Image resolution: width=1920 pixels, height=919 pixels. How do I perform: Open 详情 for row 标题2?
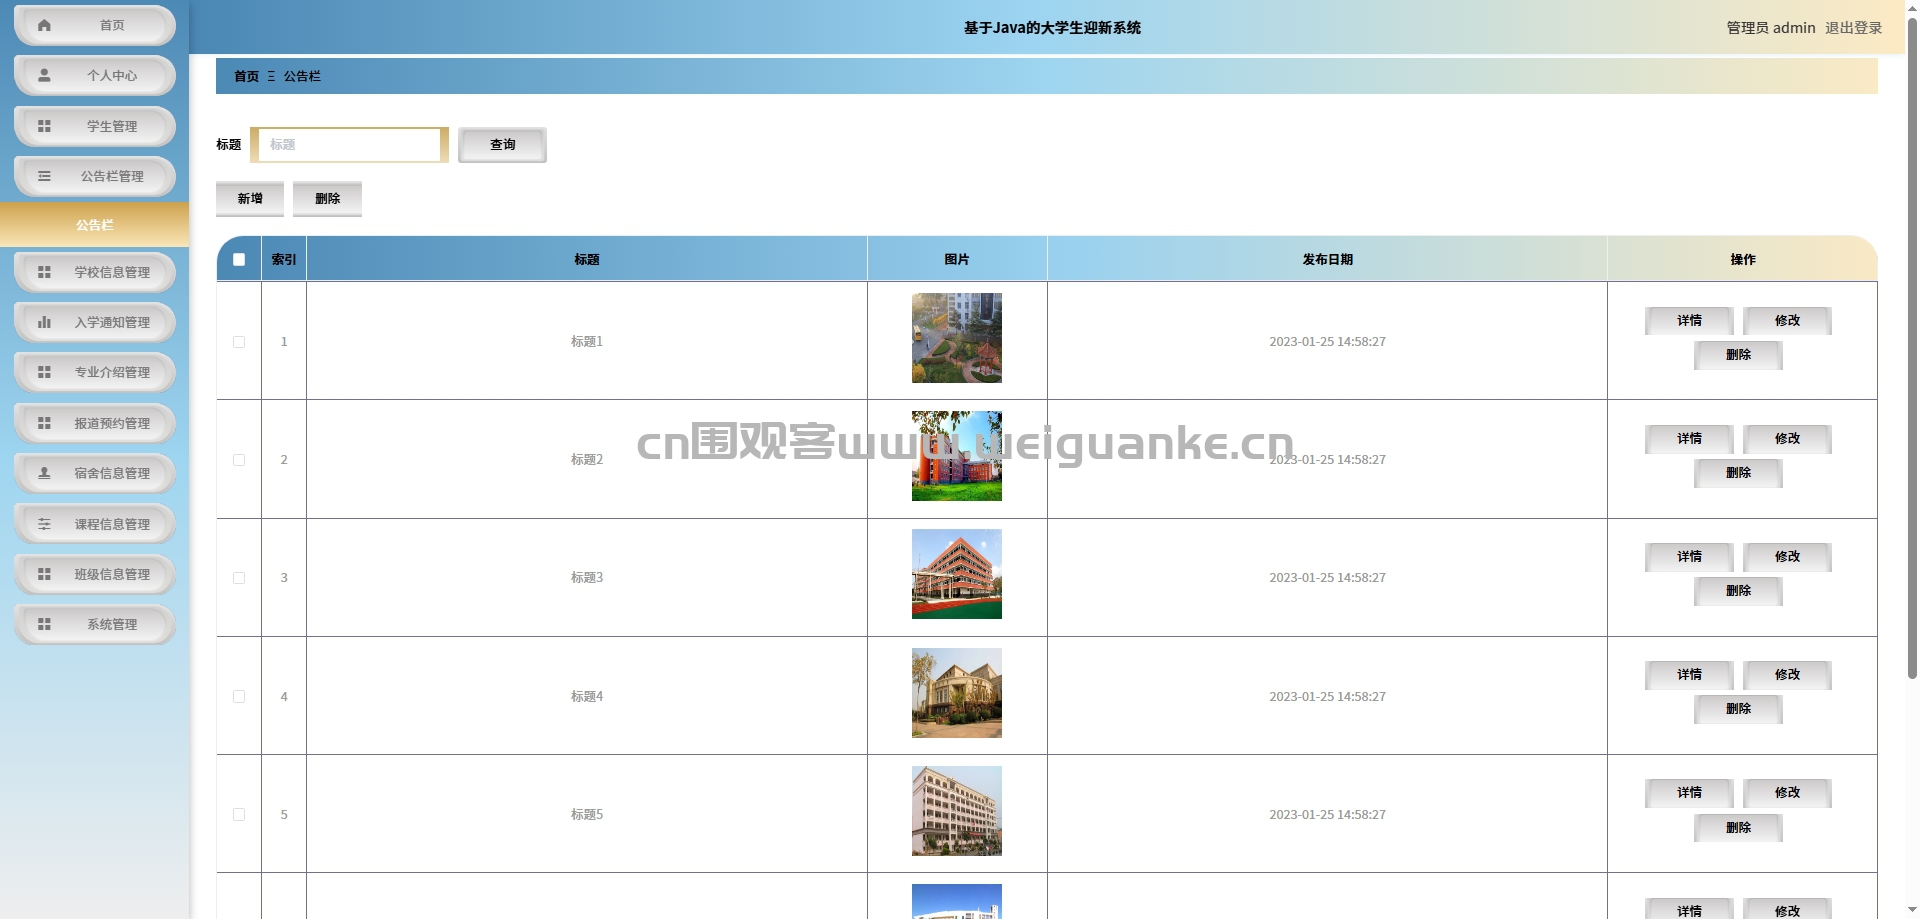pos(1689,439)
